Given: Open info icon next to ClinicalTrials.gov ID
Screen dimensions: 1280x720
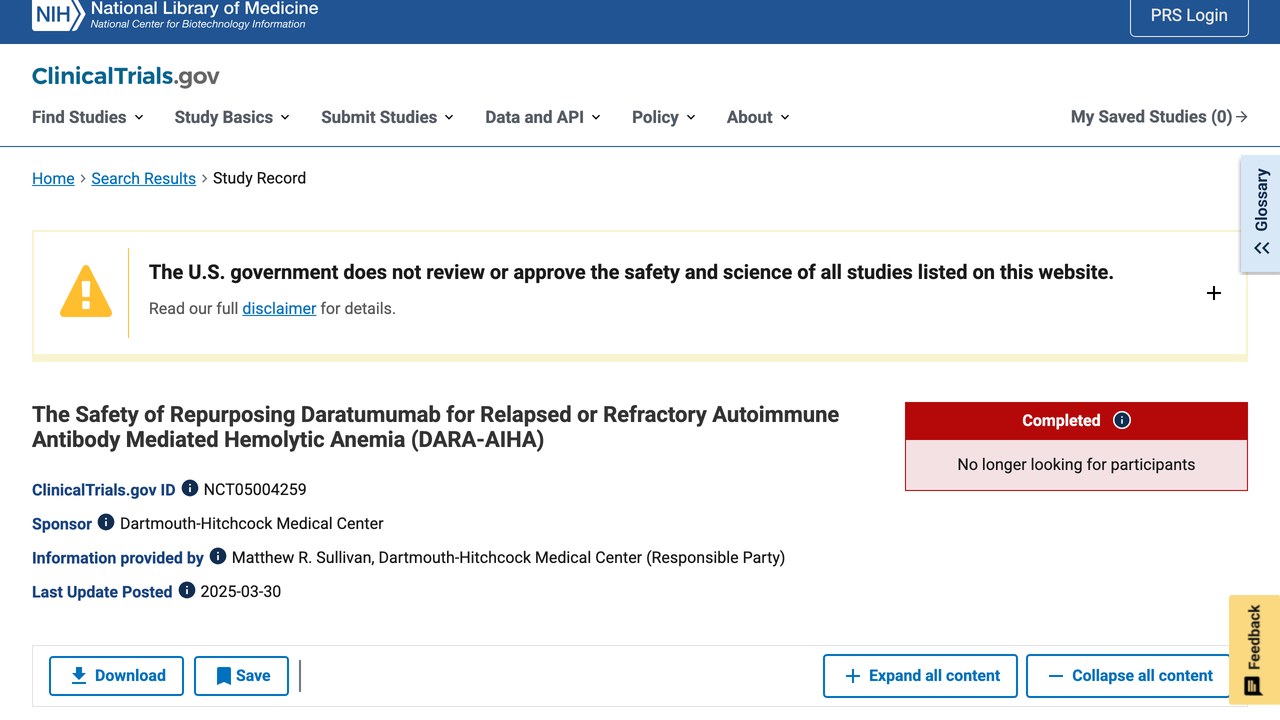Looking at the screenshot, I should (x=190, y=489).
